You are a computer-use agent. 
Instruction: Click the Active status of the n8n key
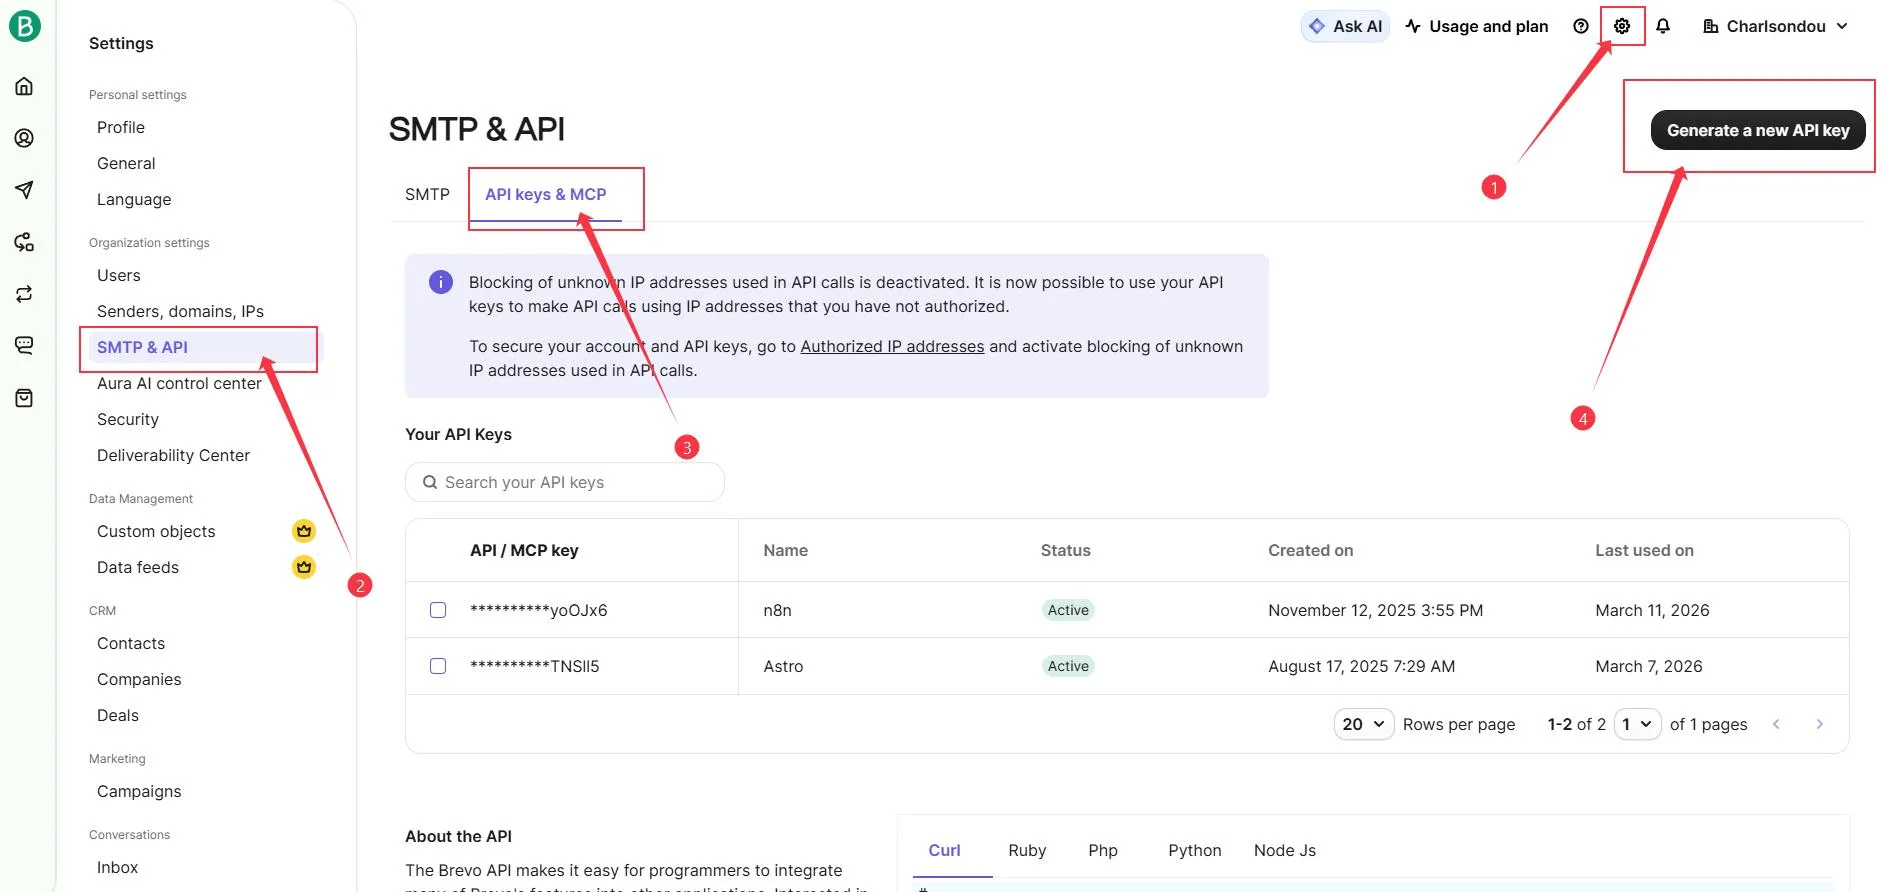(x=1068, y=610)
